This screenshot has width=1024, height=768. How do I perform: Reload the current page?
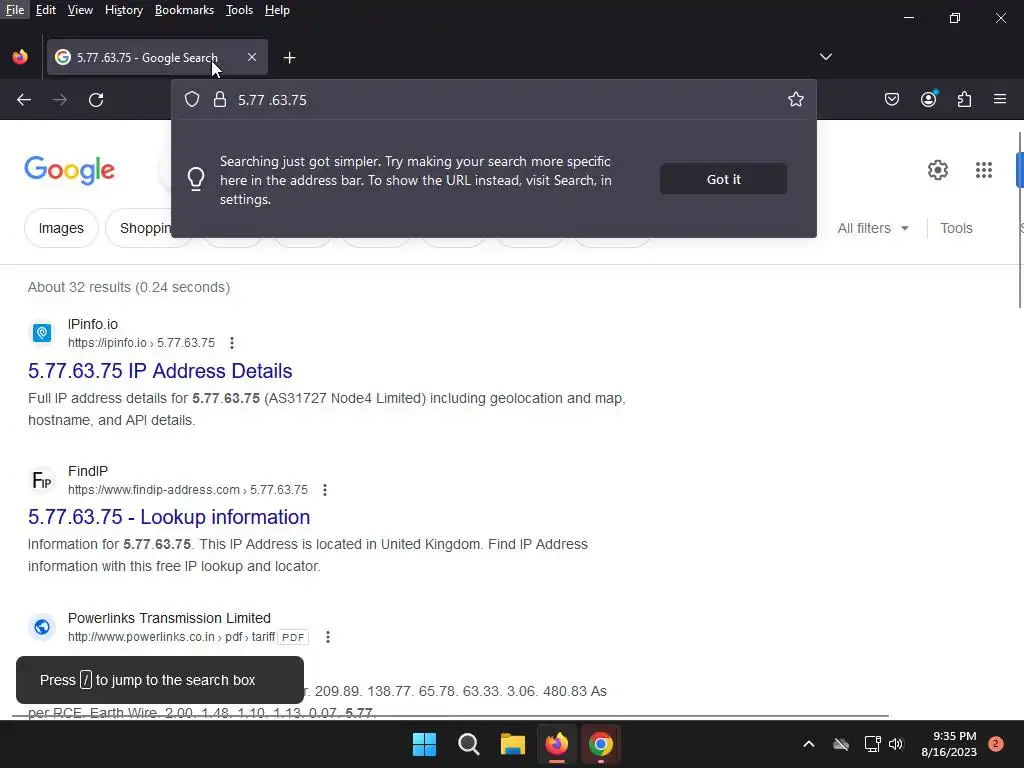click(96, 100)
